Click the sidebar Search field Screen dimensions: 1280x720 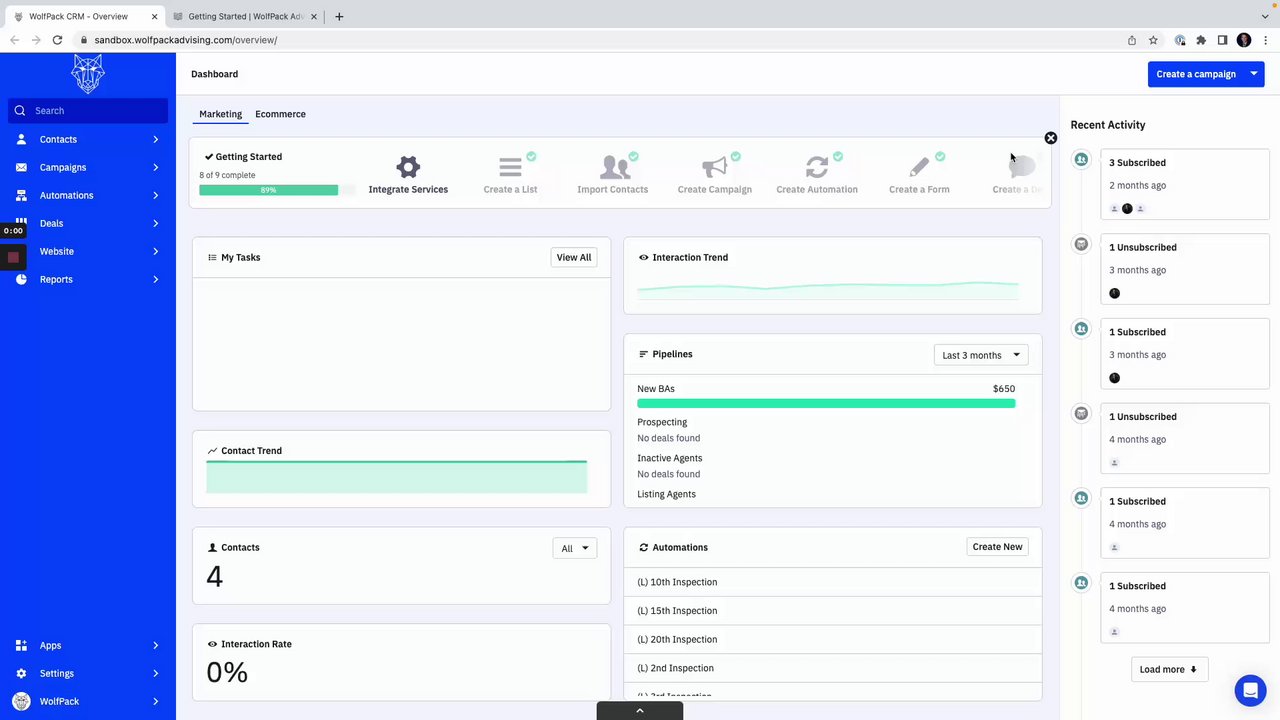coord(88,111)
